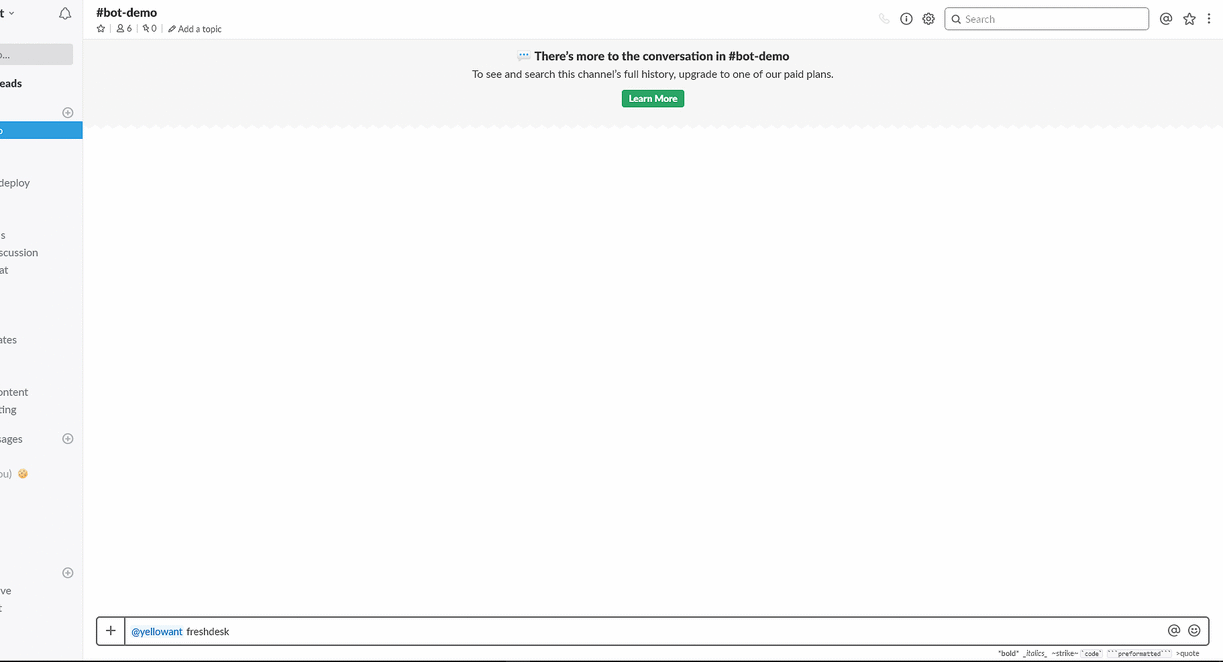Click the #bot-demo channel title
This screenshot has width=1223, height=662.
[x=126, y=13]
